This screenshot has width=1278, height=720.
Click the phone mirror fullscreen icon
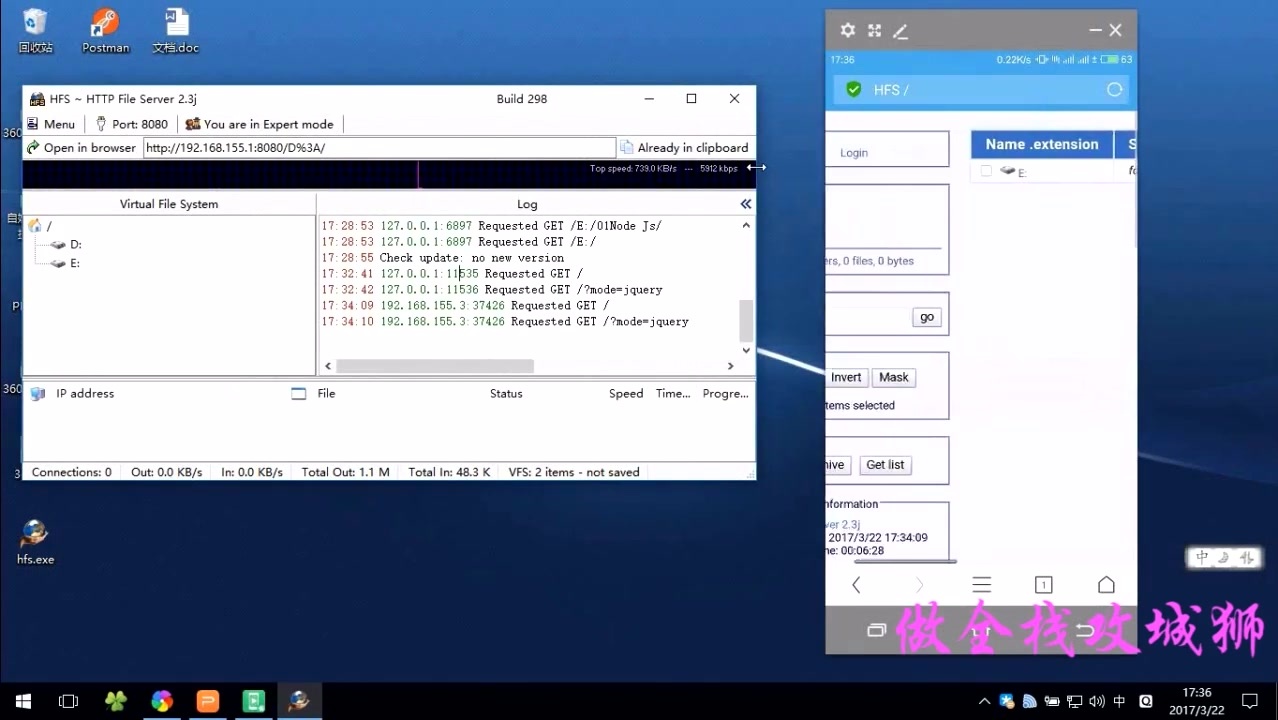click(x=874, y=31)
